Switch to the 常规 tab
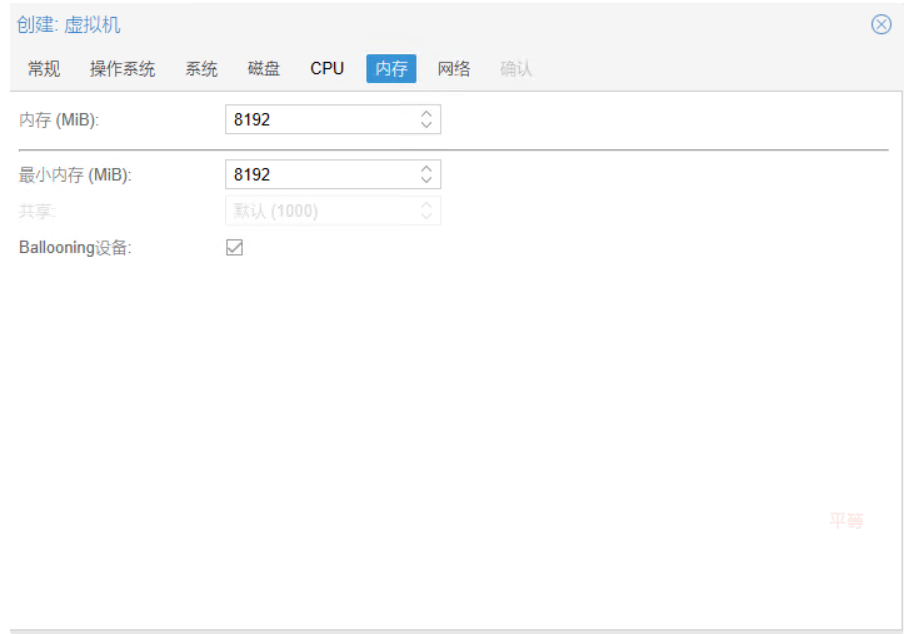The width and height of the screenshot is (915, 634). [x=44, y=69]
